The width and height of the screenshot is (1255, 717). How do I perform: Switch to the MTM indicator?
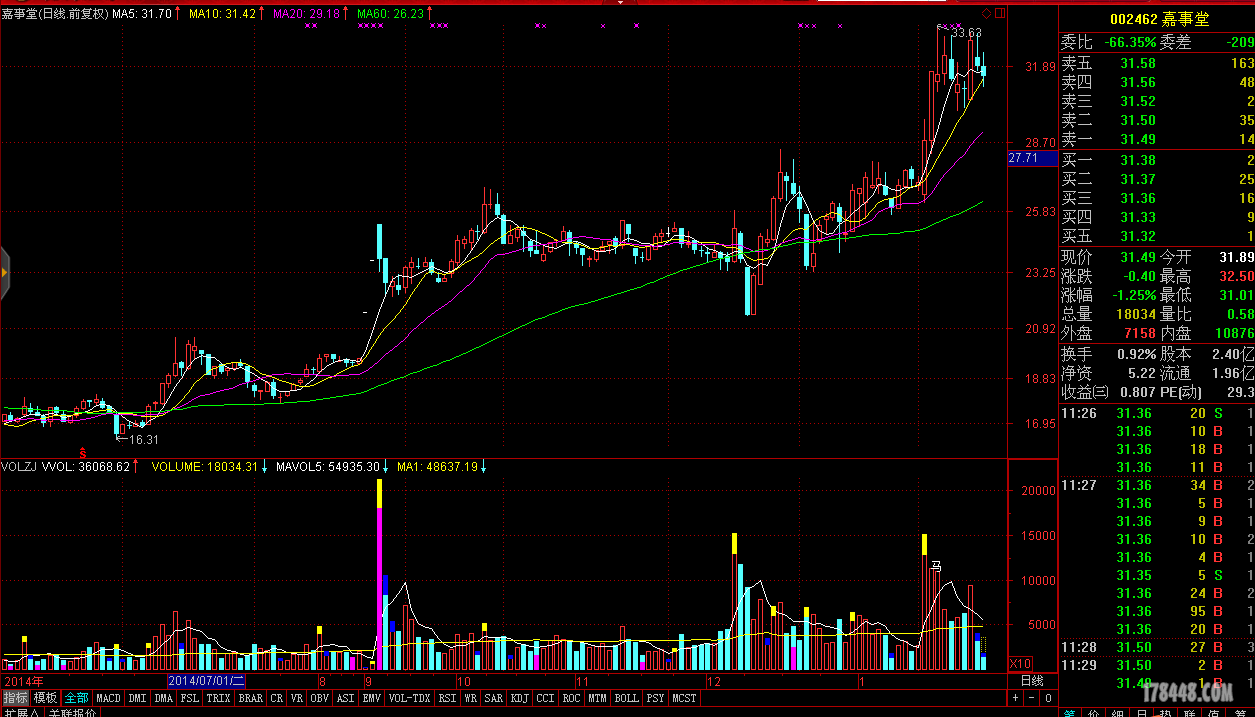598,698
